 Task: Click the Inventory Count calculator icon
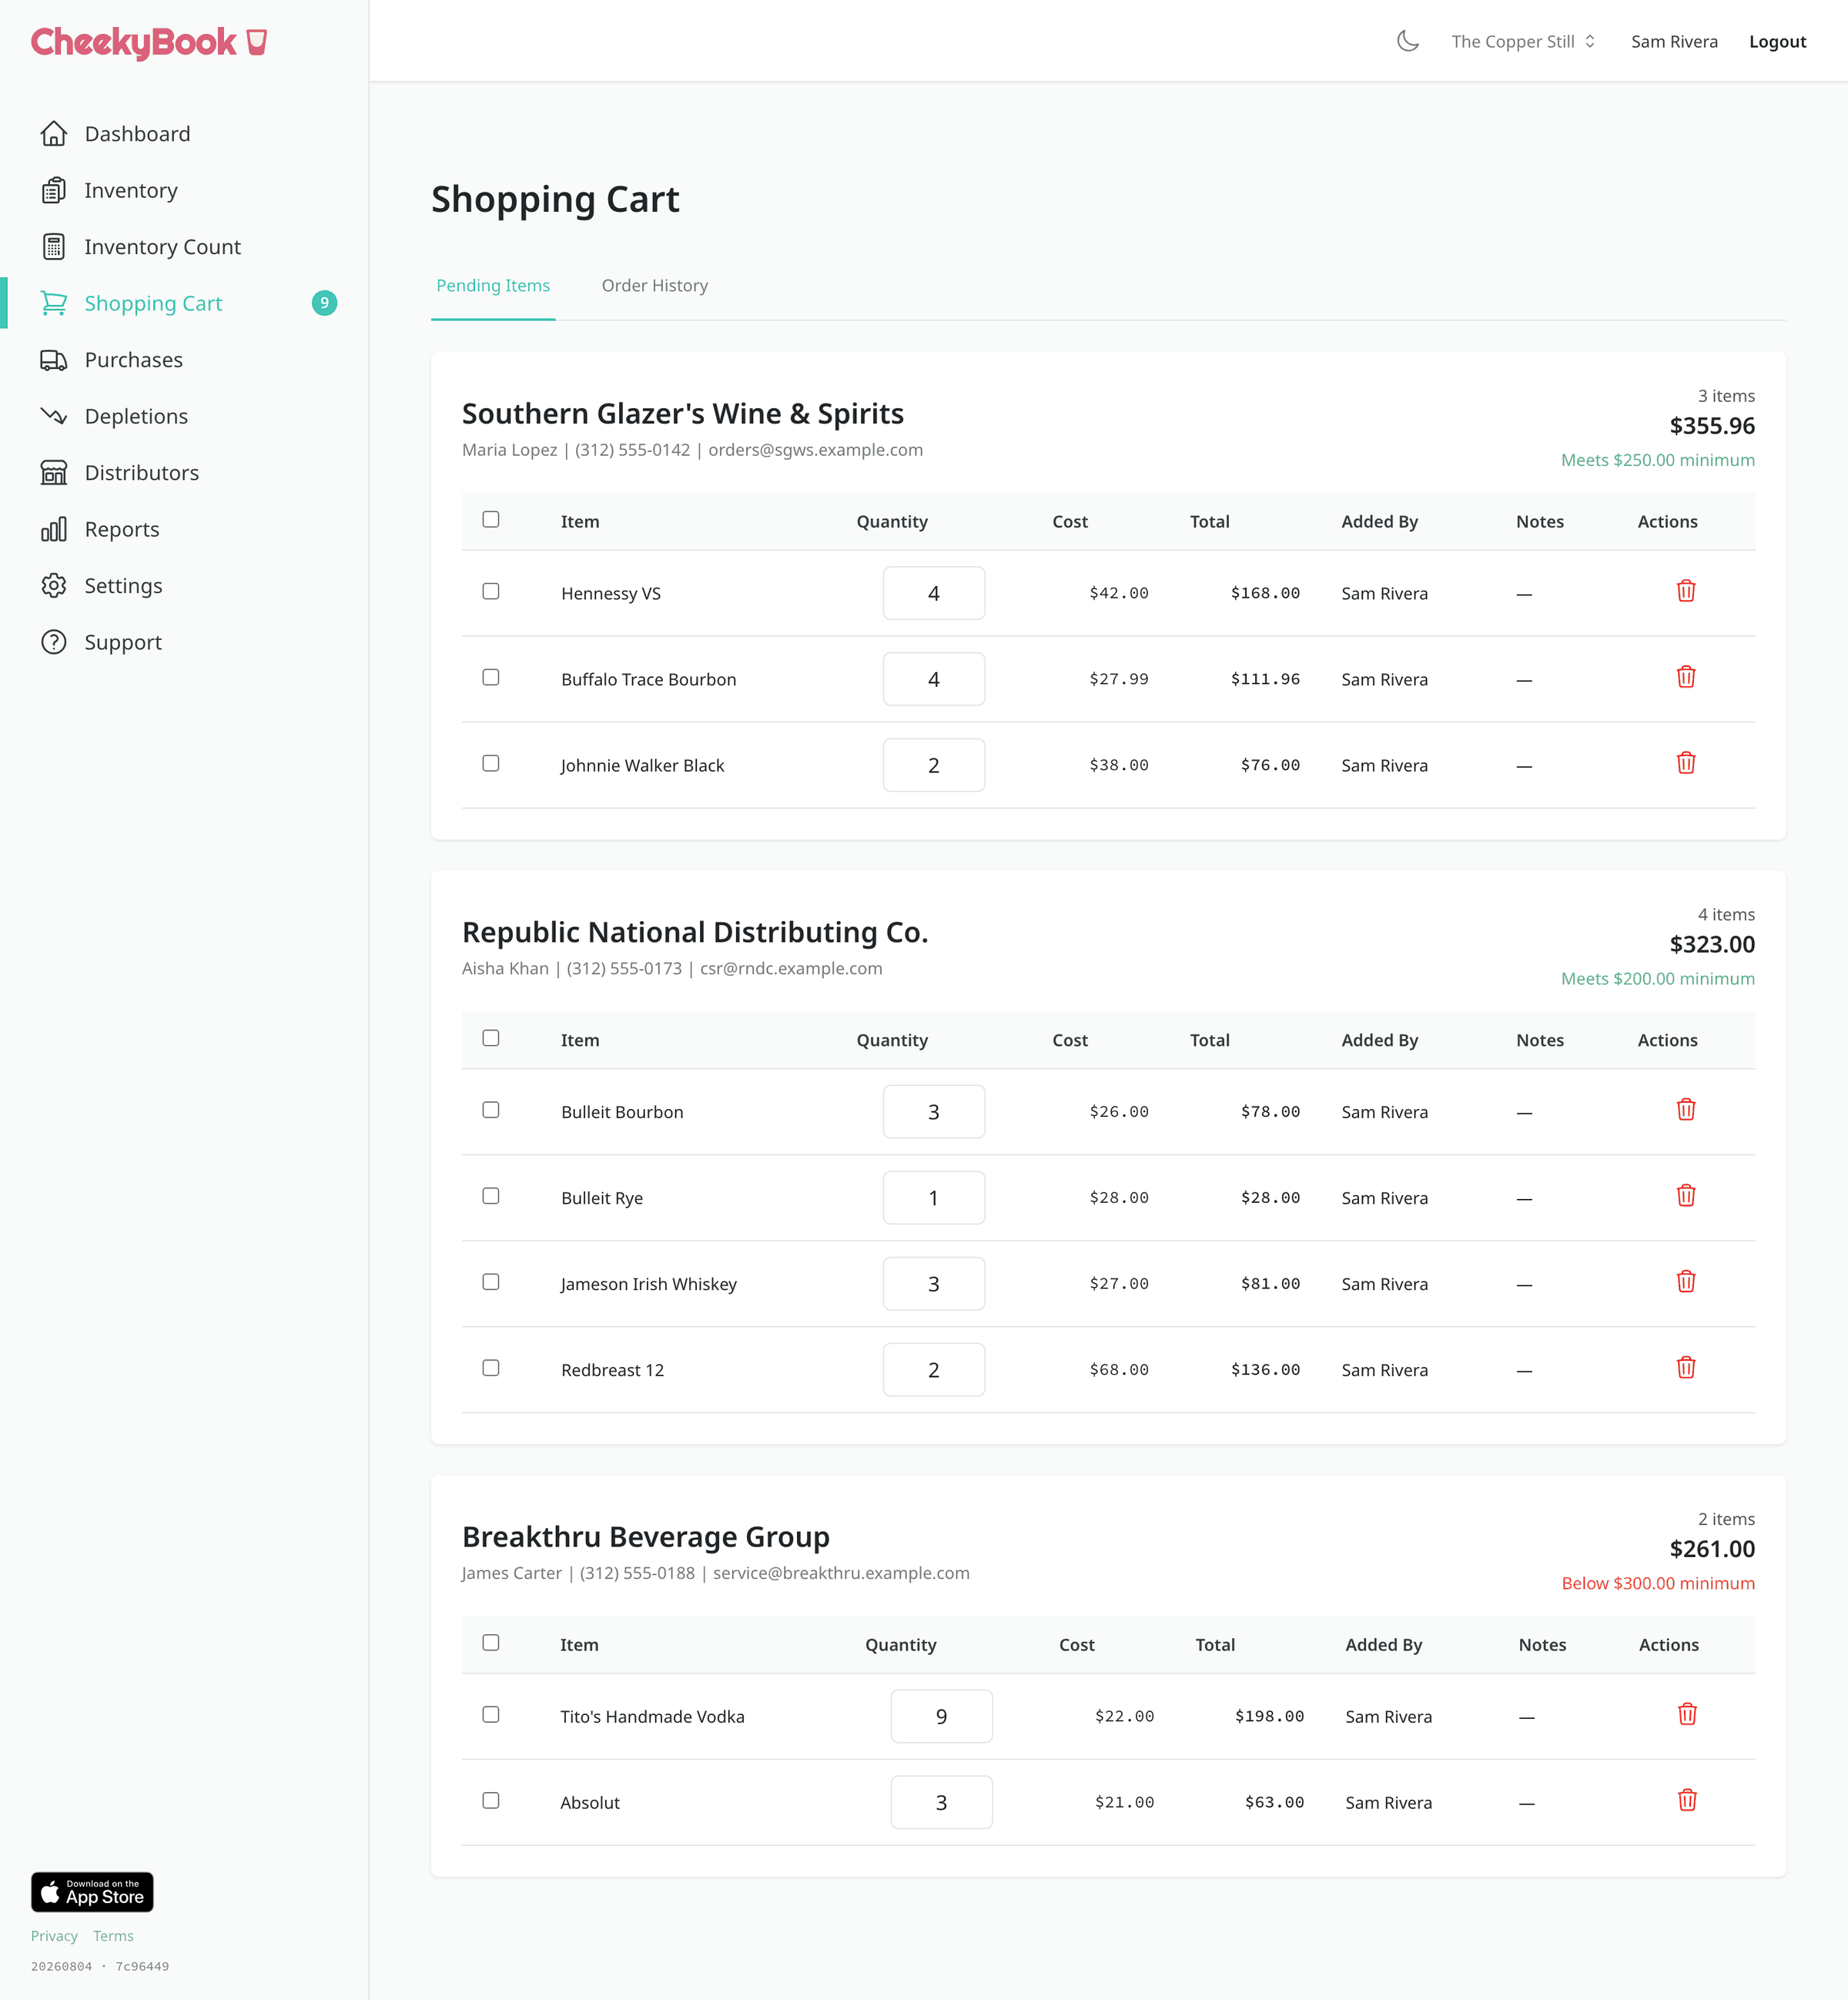(54, 247)
